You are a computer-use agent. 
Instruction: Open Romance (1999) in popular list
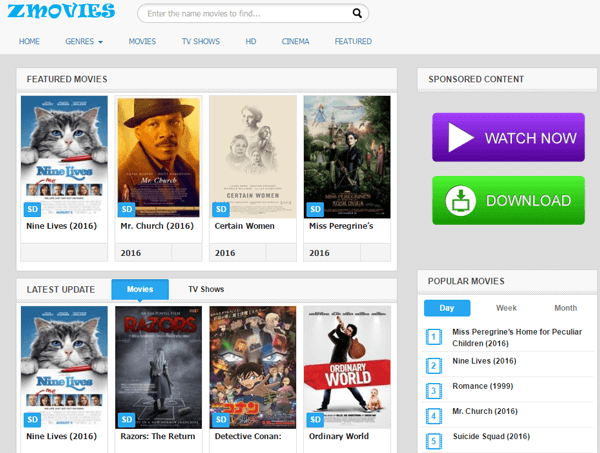pos(483,386)
